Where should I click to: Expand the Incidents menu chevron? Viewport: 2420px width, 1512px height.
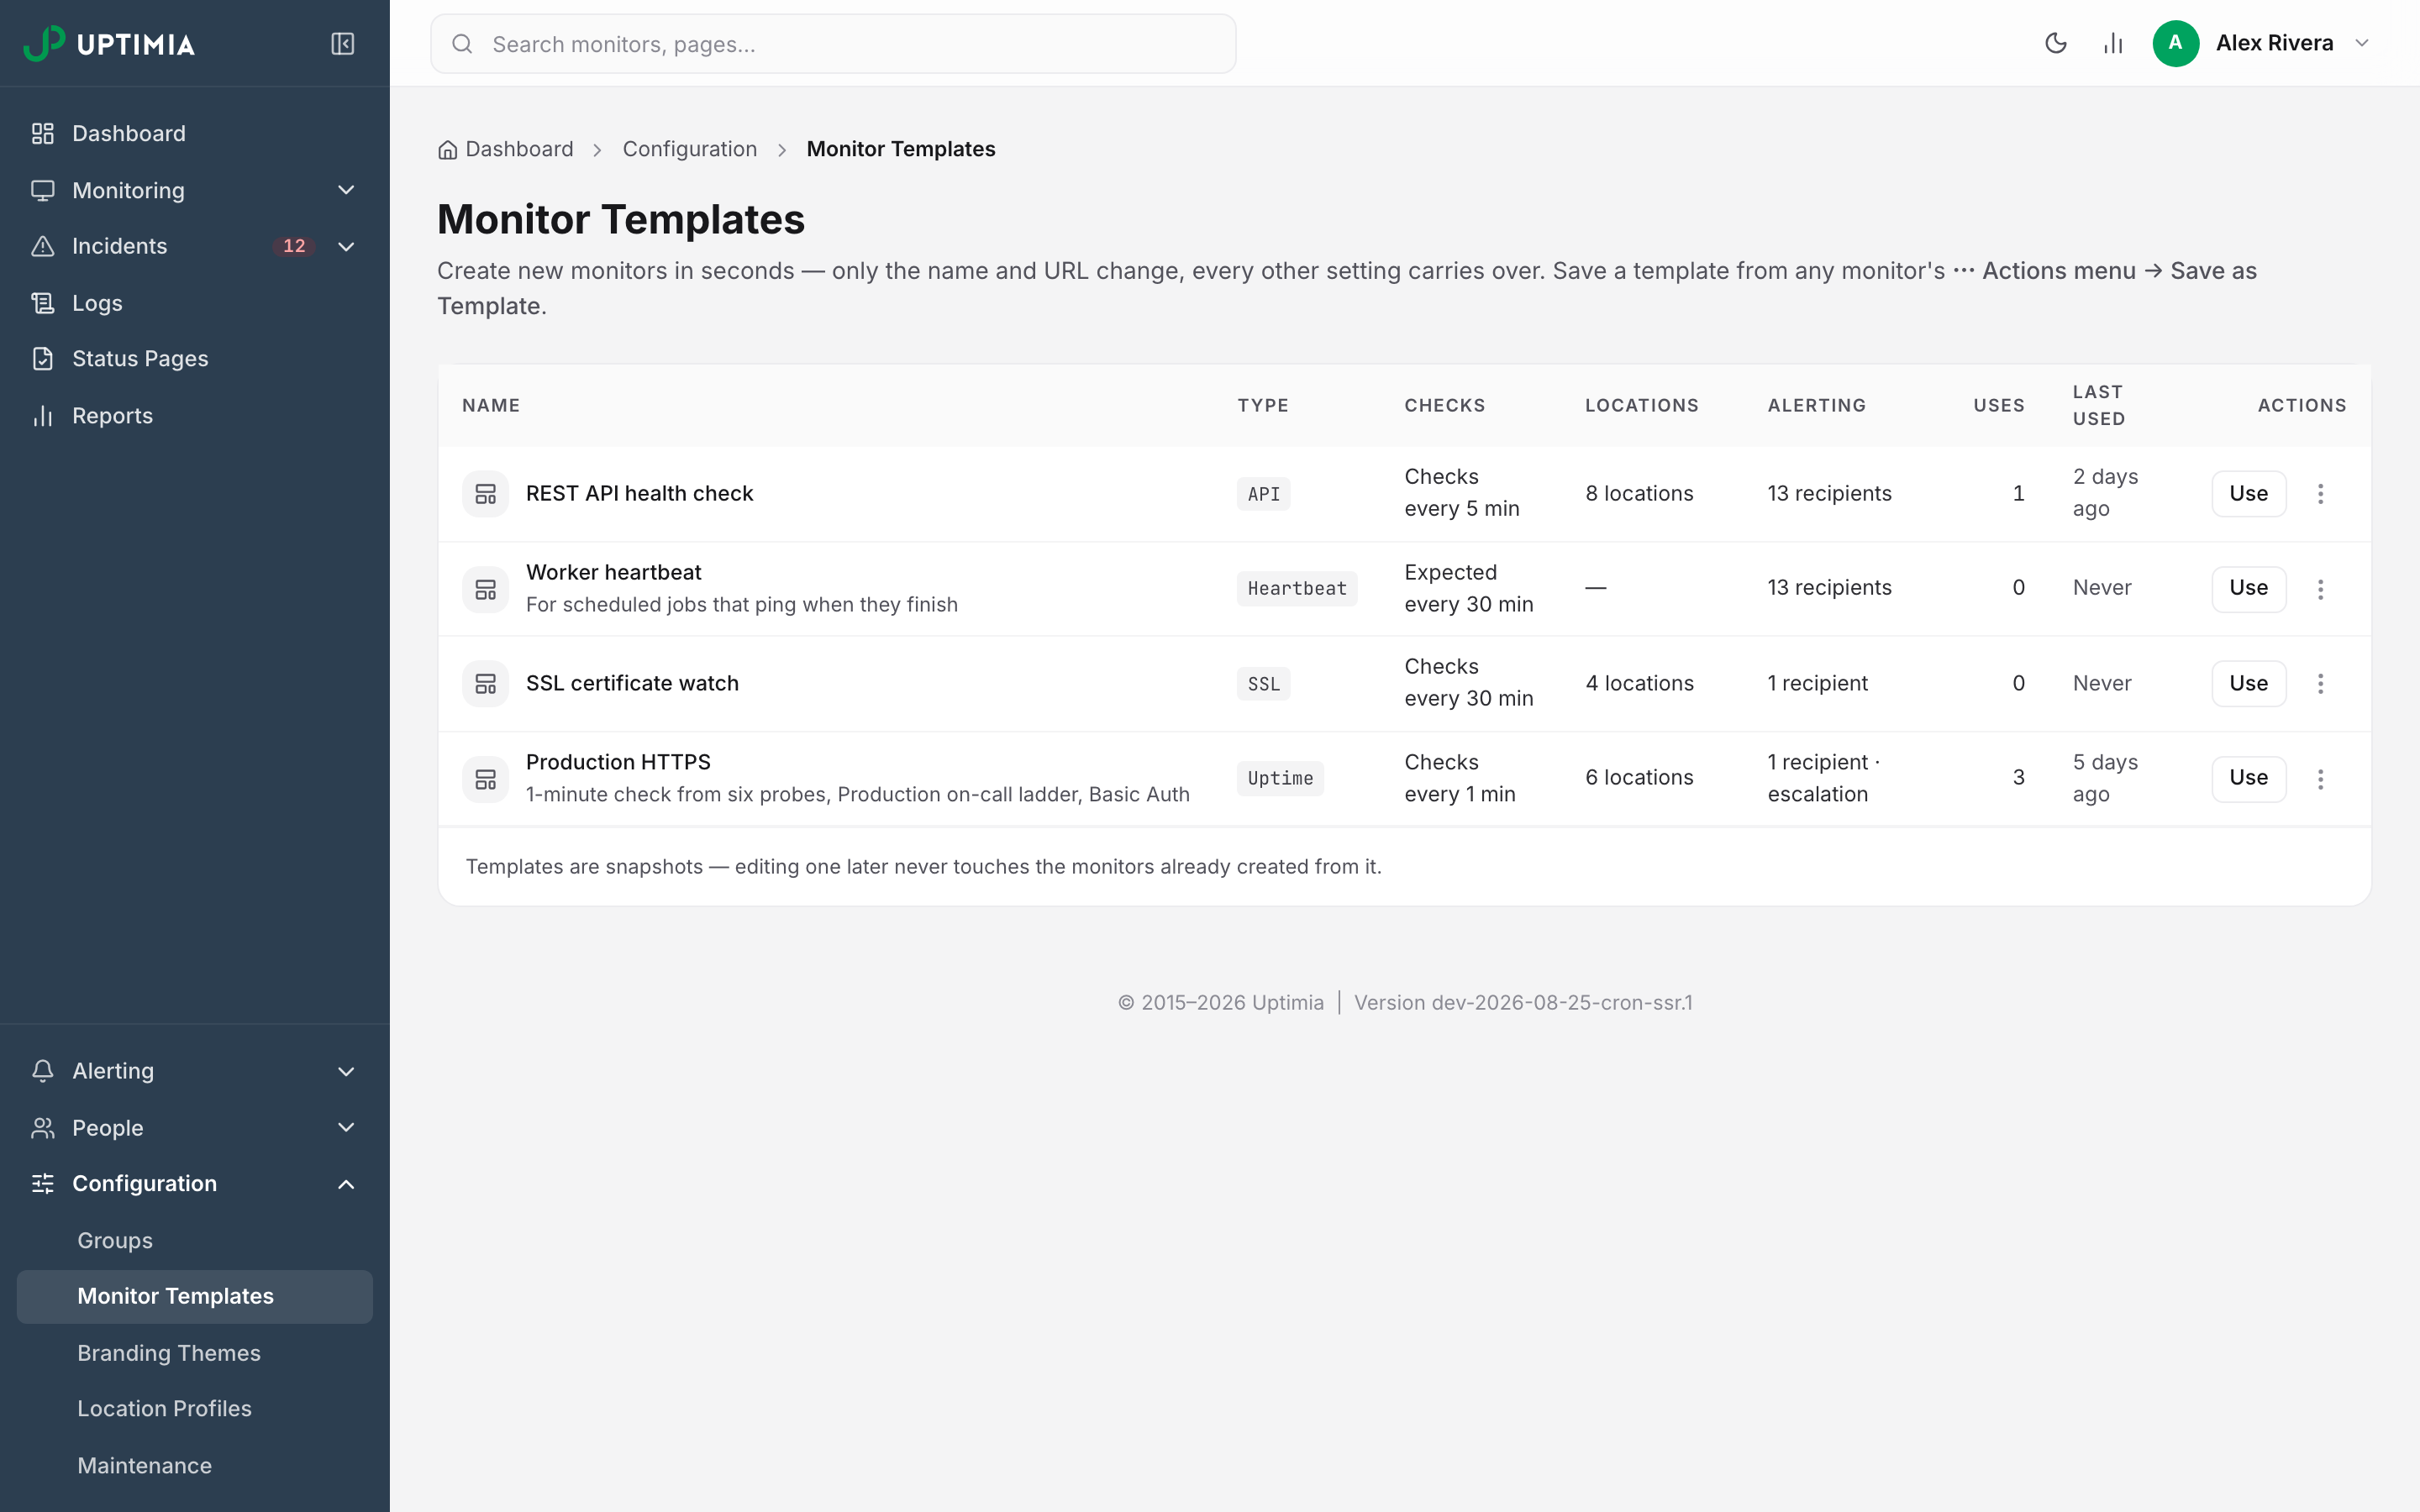click(346, 246)
